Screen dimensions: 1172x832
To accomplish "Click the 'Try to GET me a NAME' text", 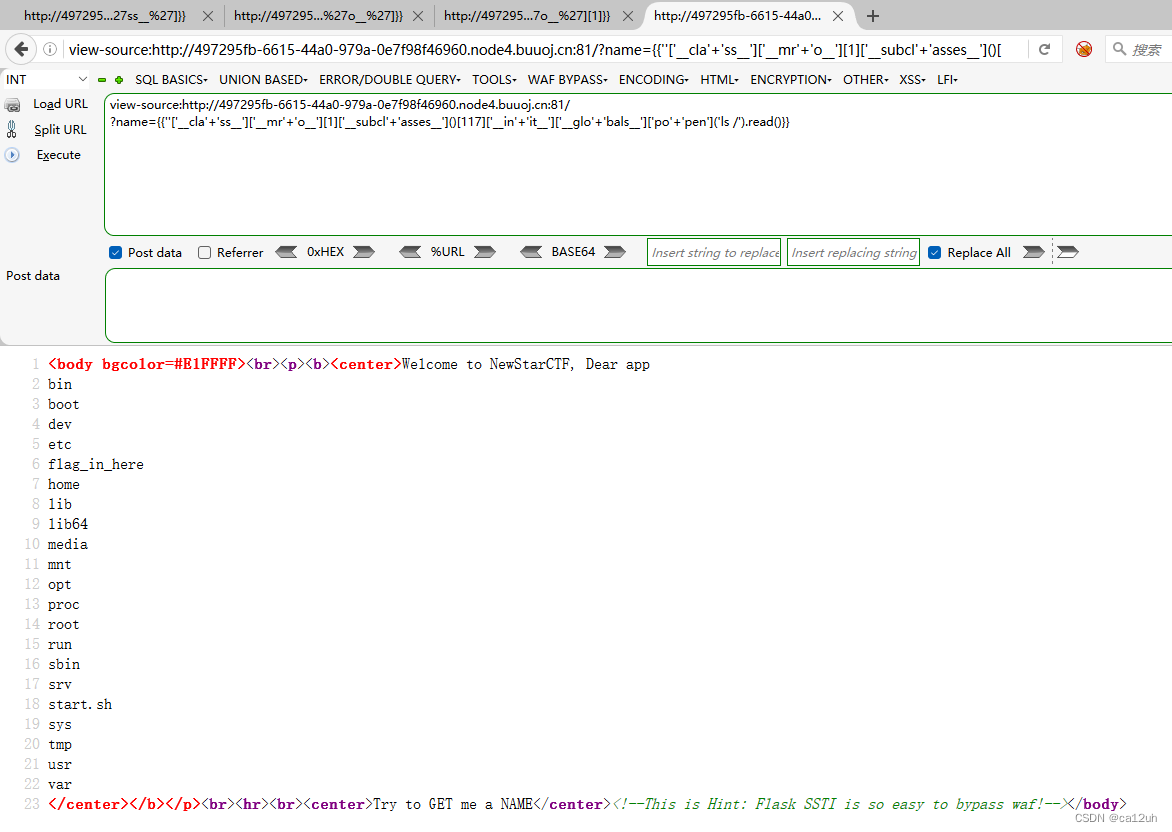I will click(x=453, y=804).
